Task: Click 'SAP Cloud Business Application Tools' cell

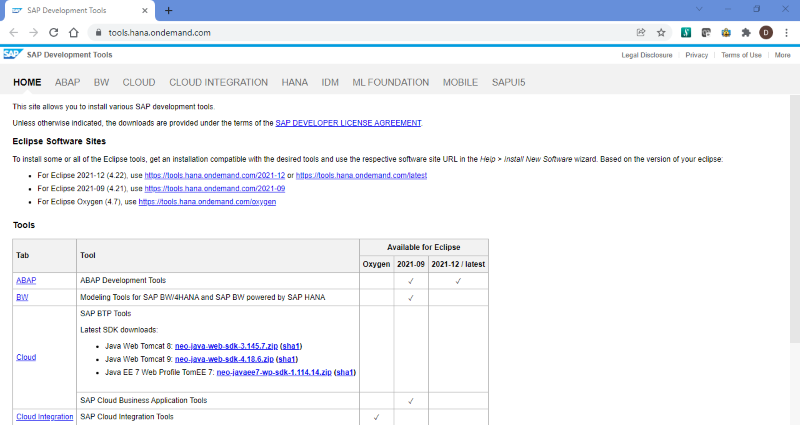Action: [x=218, y=401]
